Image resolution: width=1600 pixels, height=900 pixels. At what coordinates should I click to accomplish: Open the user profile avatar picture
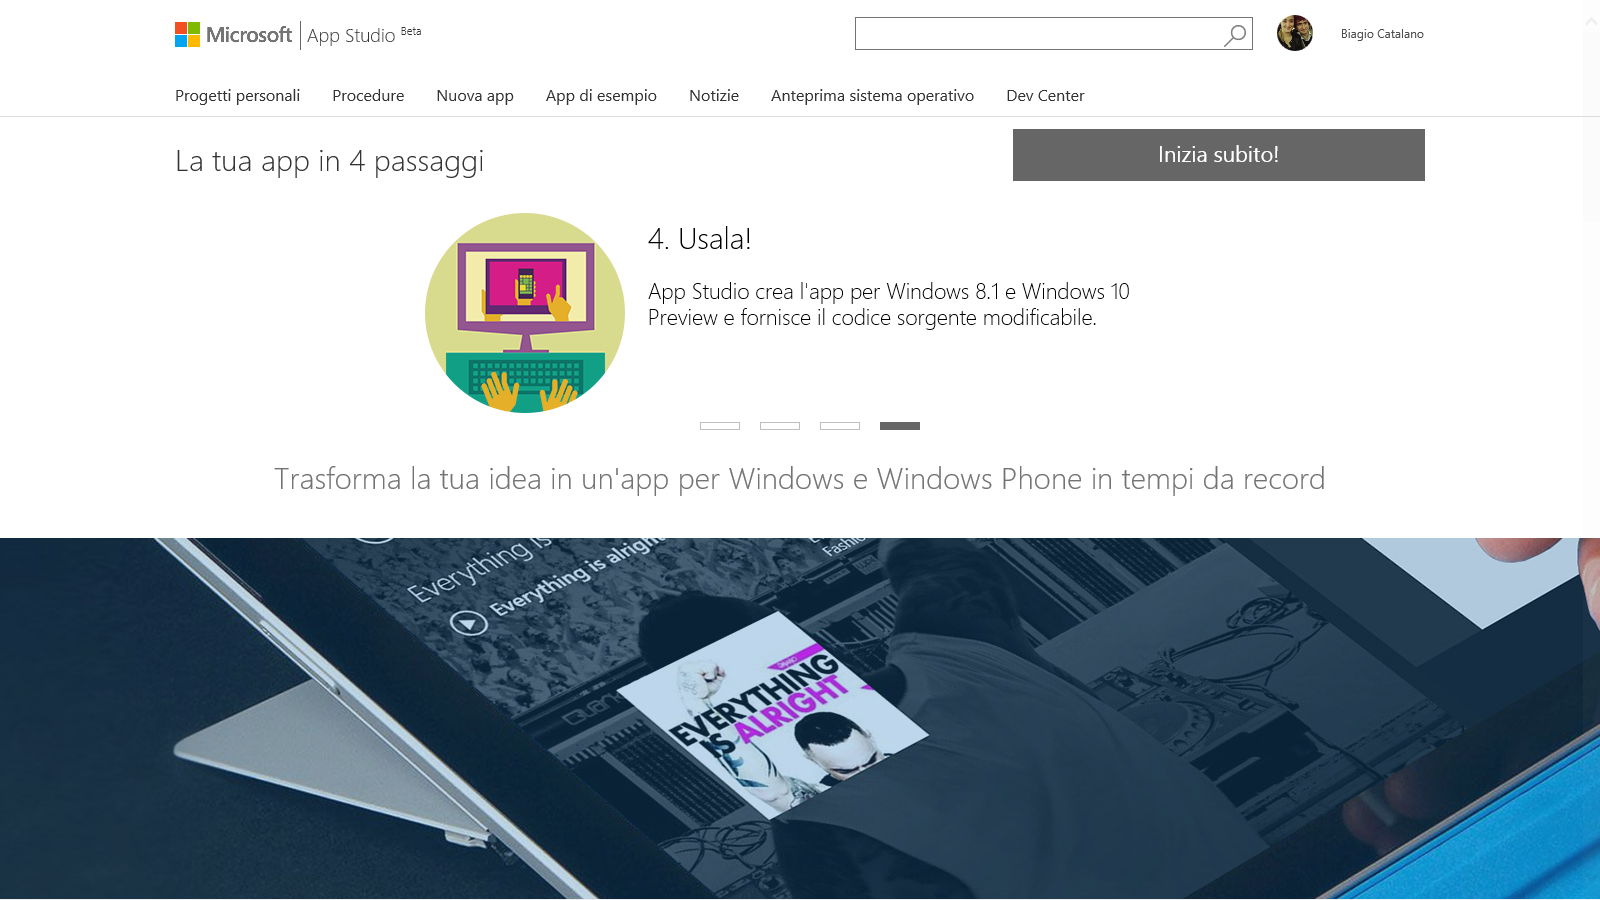pyautogui.click(x=1295, y=33)
